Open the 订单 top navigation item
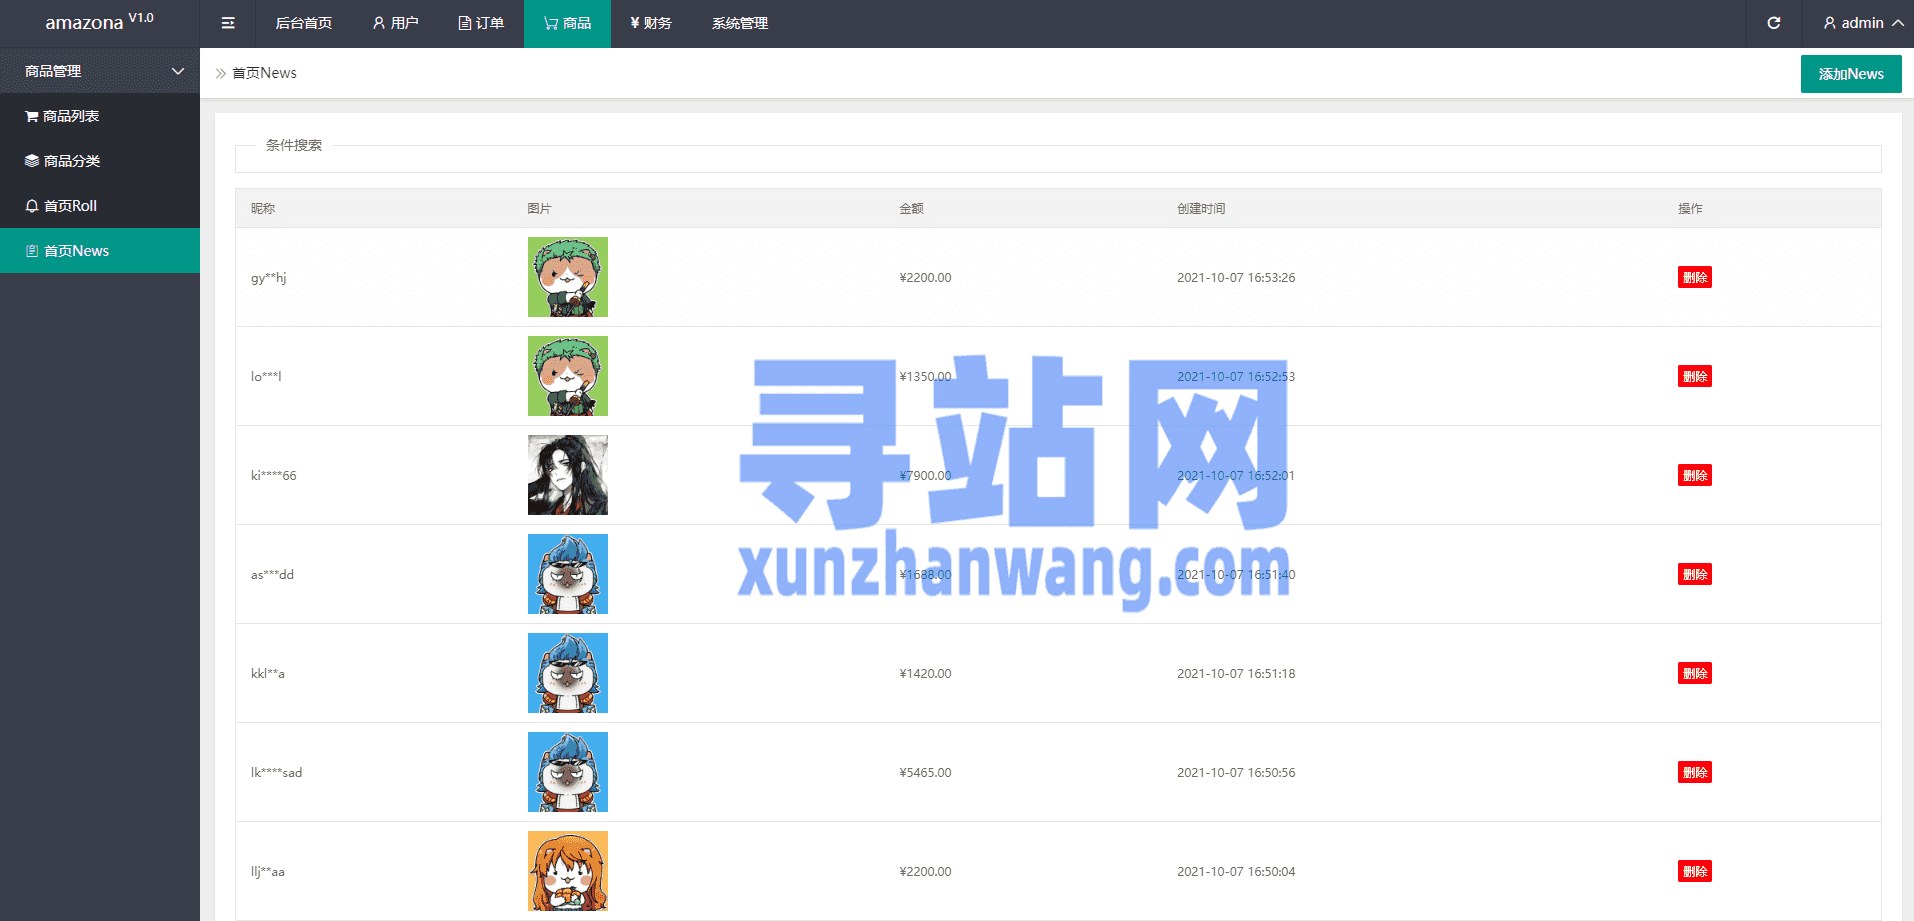Viewport: 1914px width, 921px height. (481, 23)
